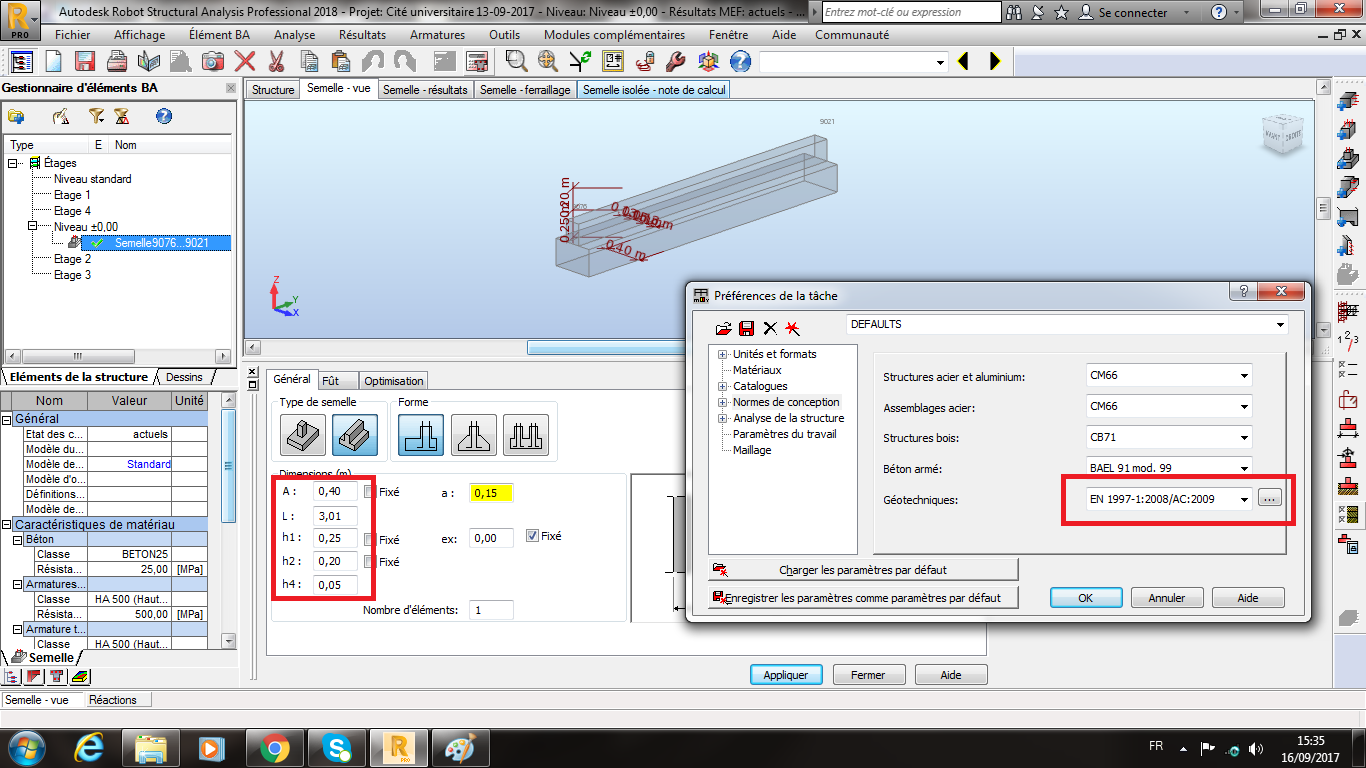
Task: Select the trapezoidal footing shape icon
Action: point(474,434)
